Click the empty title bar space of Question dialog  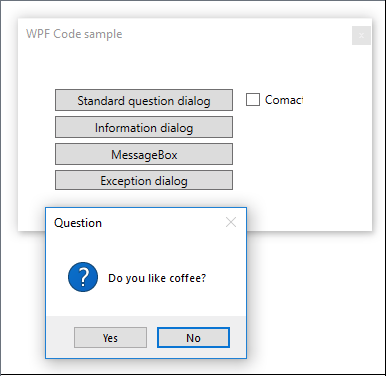(163, 222)
